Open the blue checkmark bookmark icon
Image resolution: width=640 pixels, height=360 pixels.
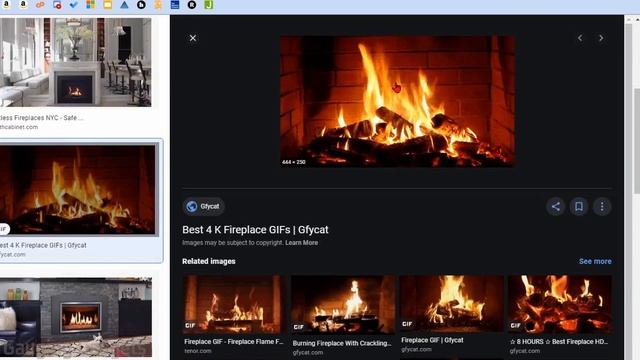pos(74,5)
